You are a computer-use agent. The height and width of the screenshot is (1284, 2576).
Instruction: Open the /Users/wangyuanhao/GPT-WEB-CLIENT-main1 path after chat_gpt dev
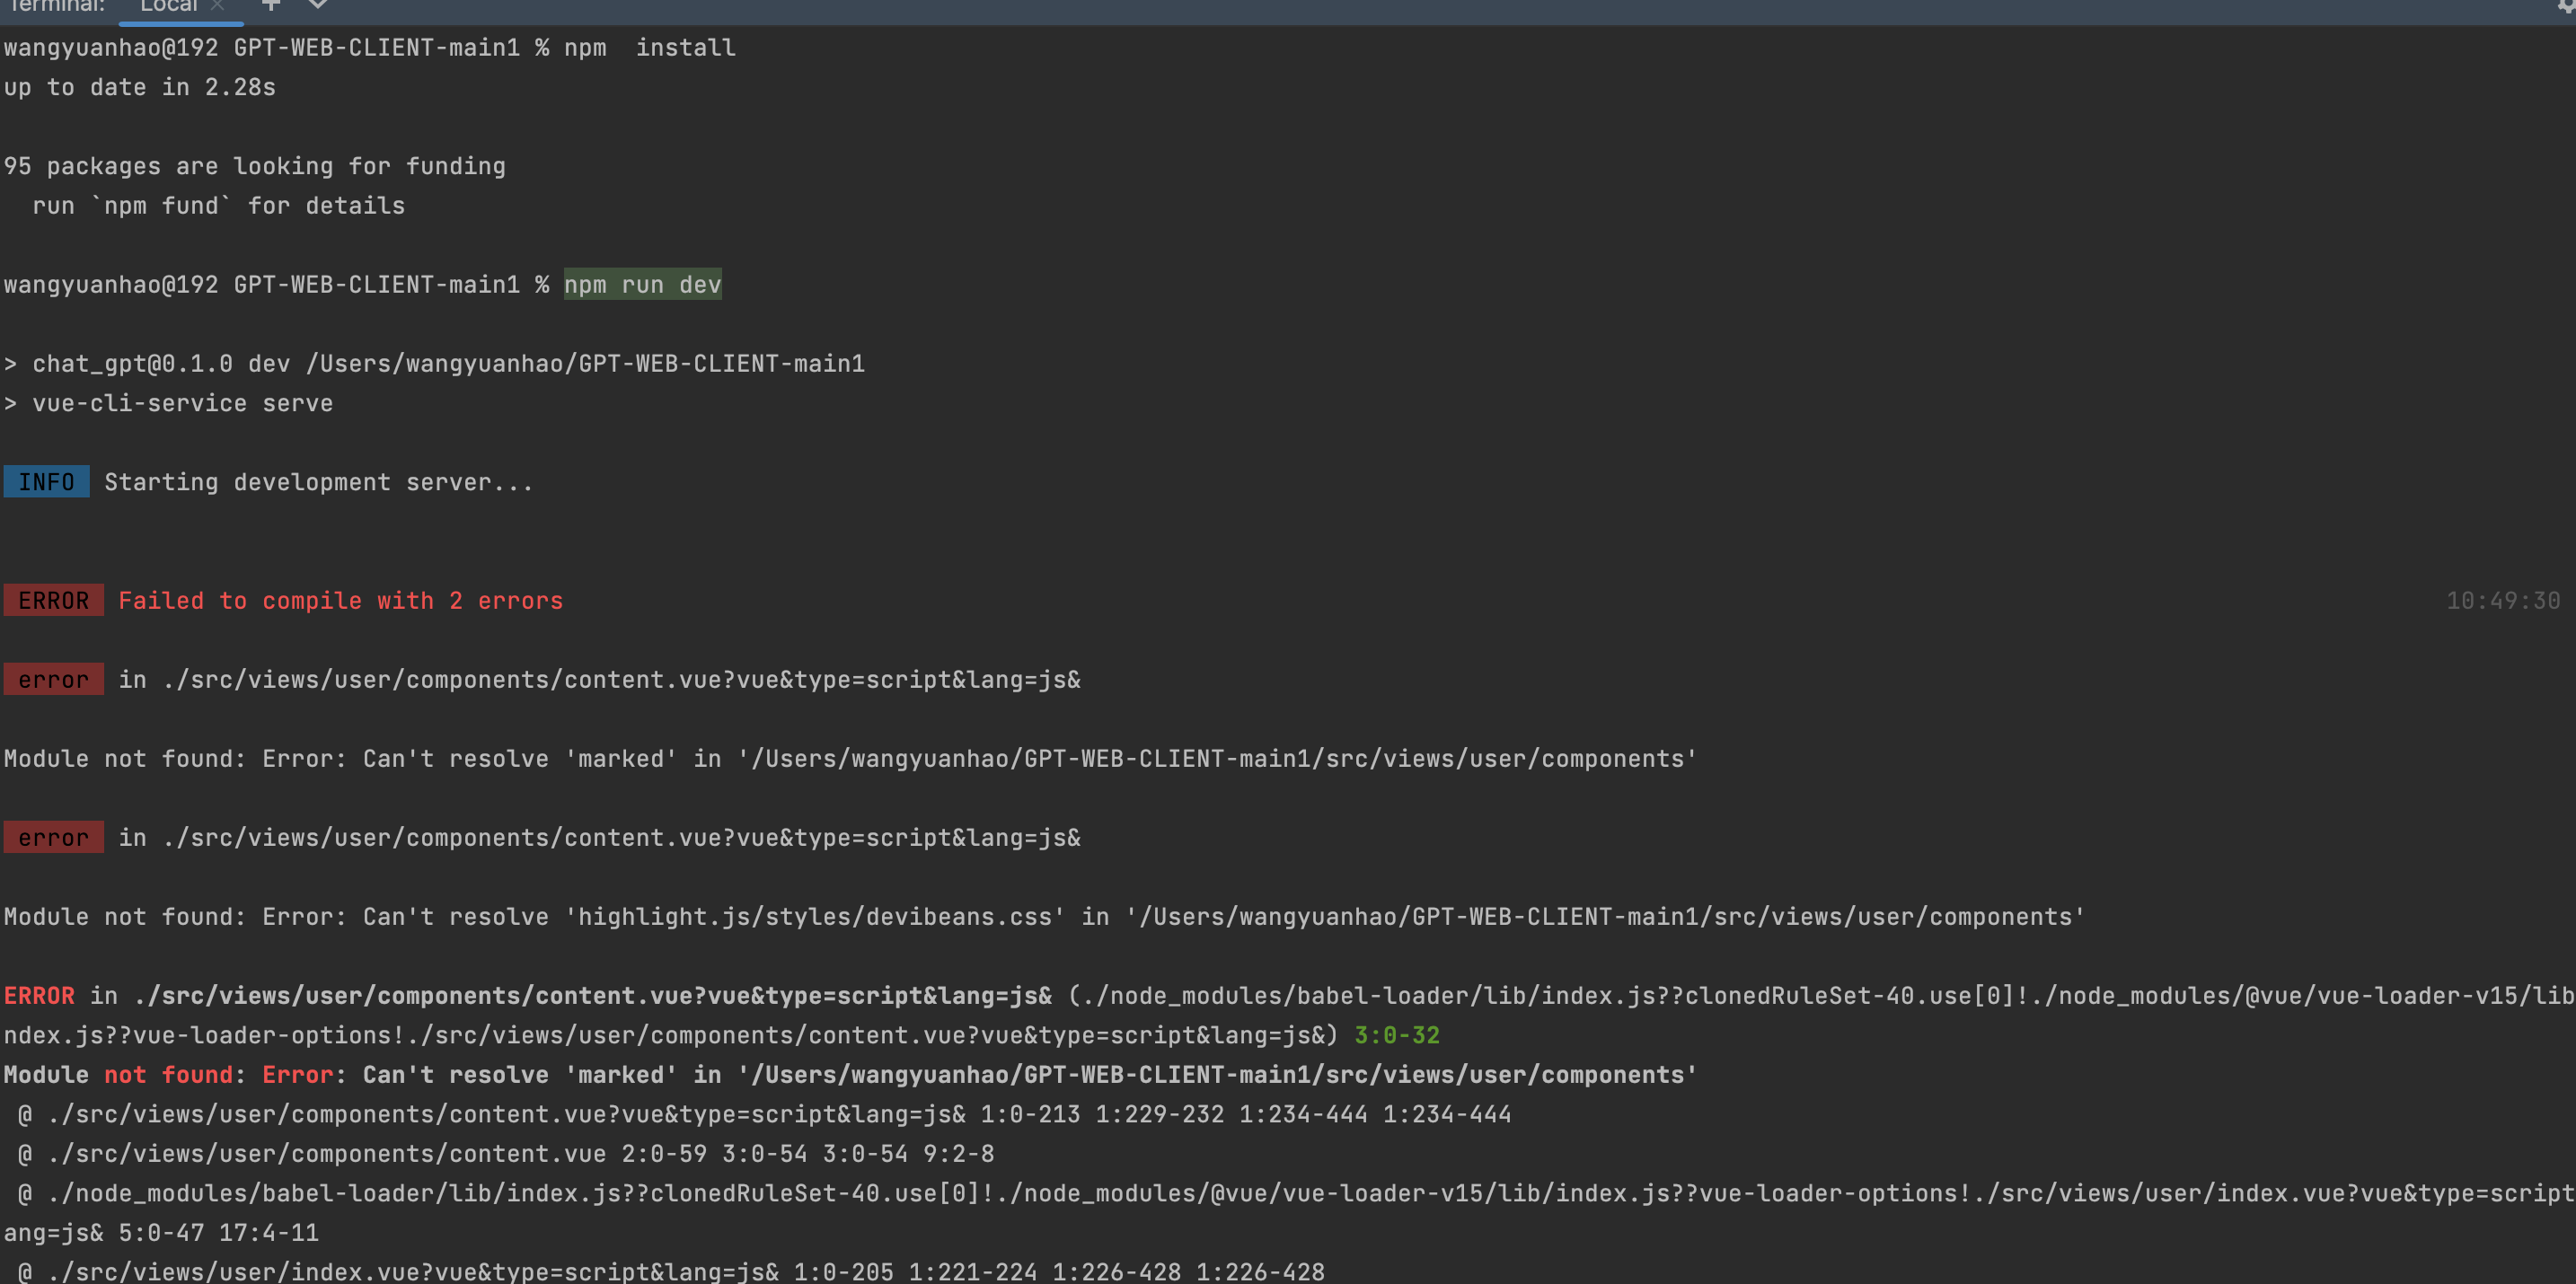coord(585,364)
